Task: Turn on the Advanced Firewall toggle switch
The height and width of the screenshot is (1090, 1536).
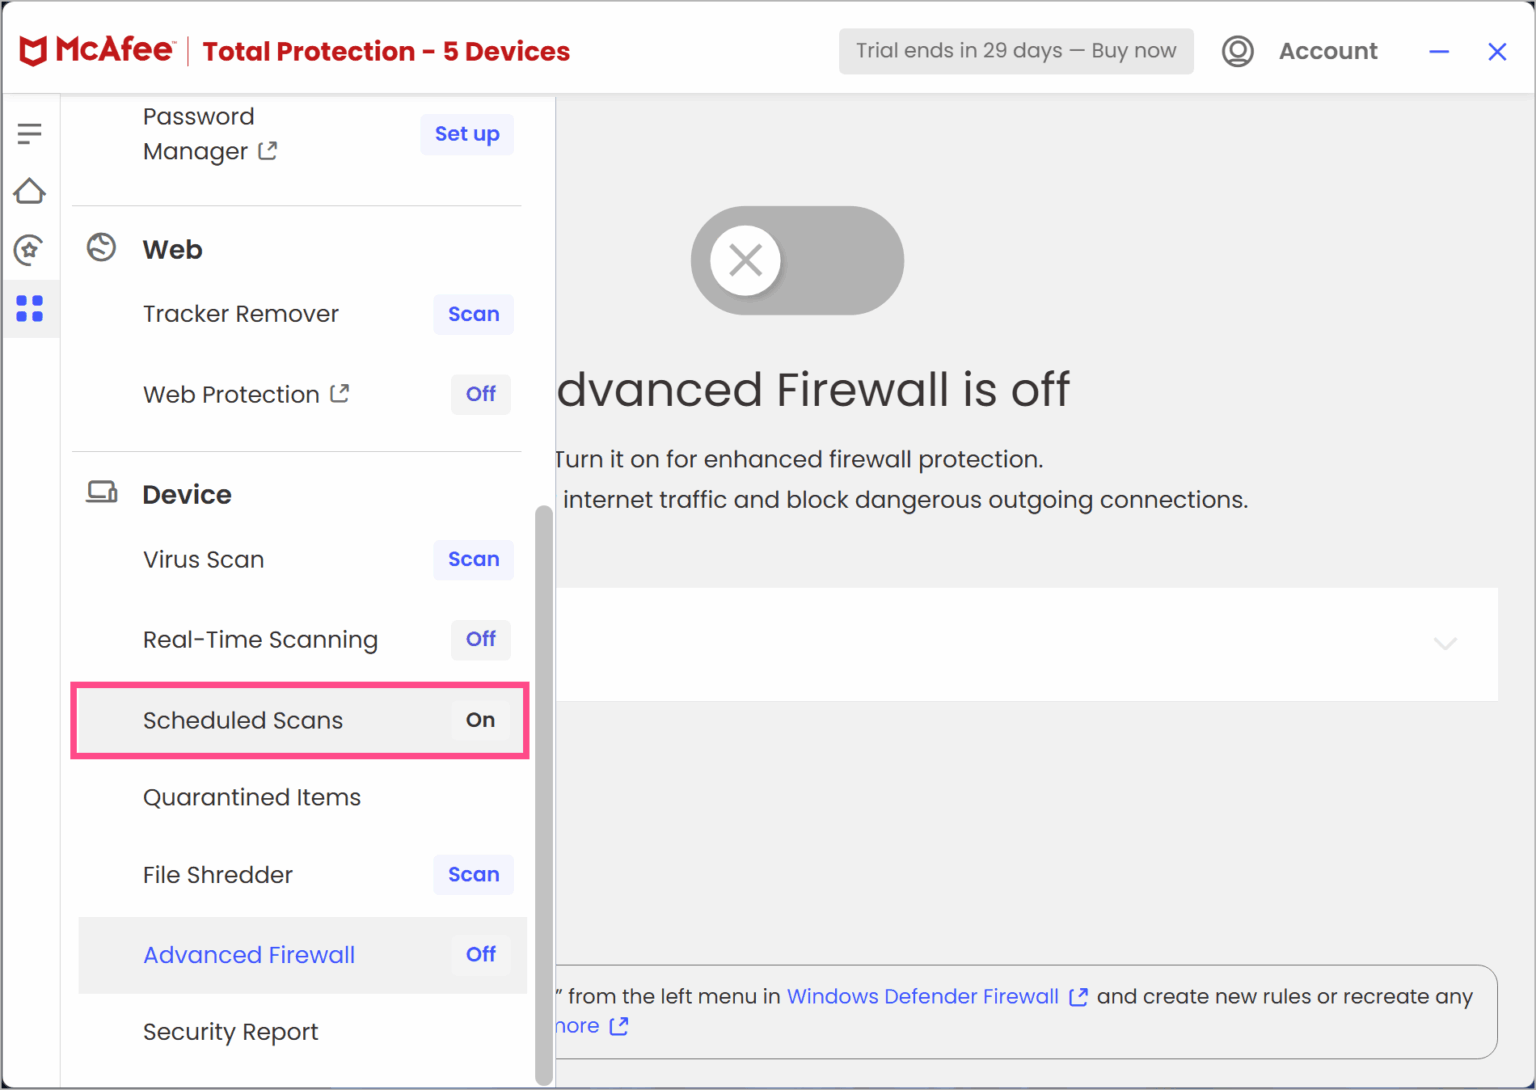Action: click(x=797, y=260)
